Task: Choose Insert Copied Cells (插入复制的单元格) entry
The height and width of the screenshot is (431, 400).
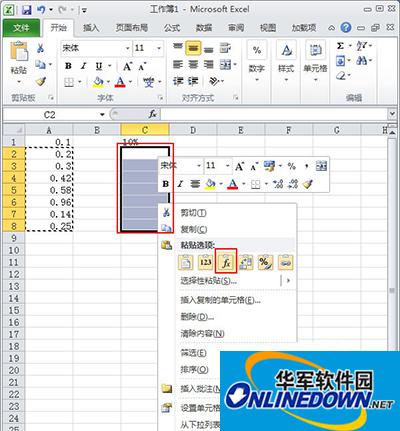Action: (x=227, y=300)
